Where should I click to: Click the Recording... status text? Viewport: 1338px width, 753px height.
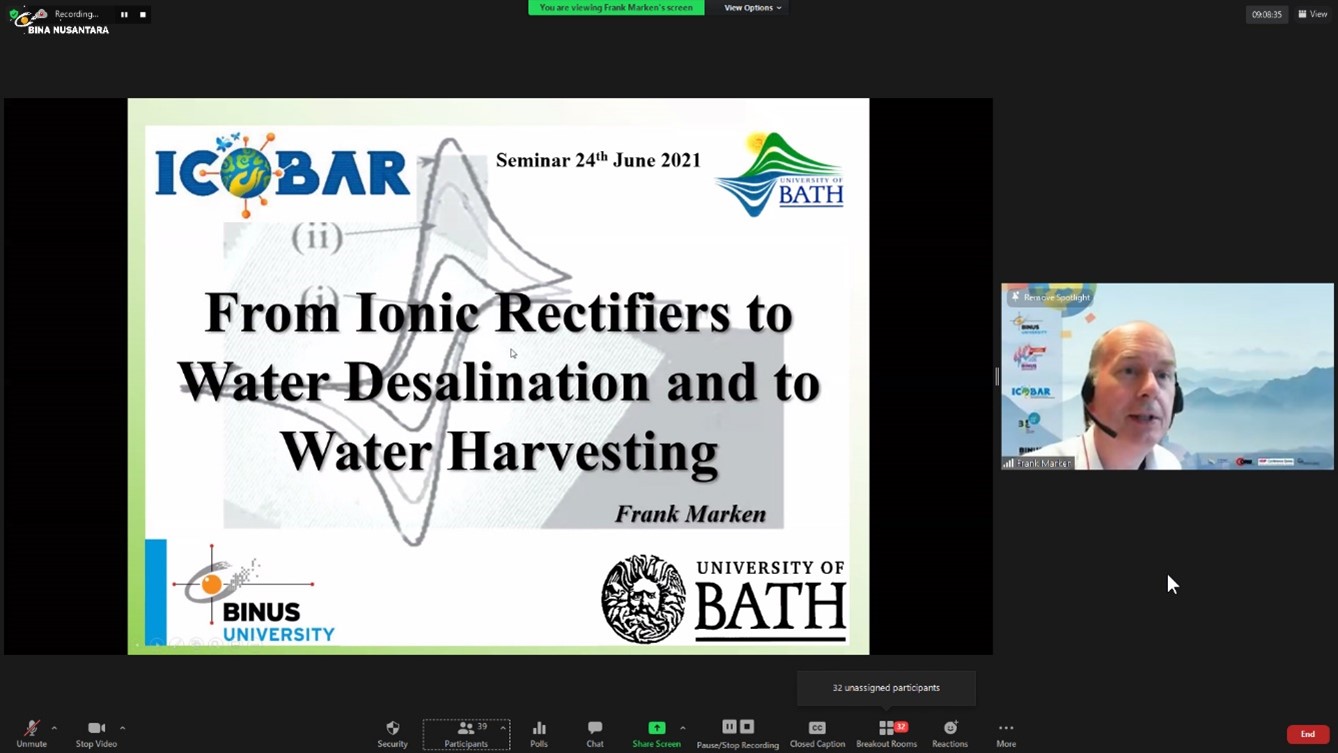click(76, 14)
